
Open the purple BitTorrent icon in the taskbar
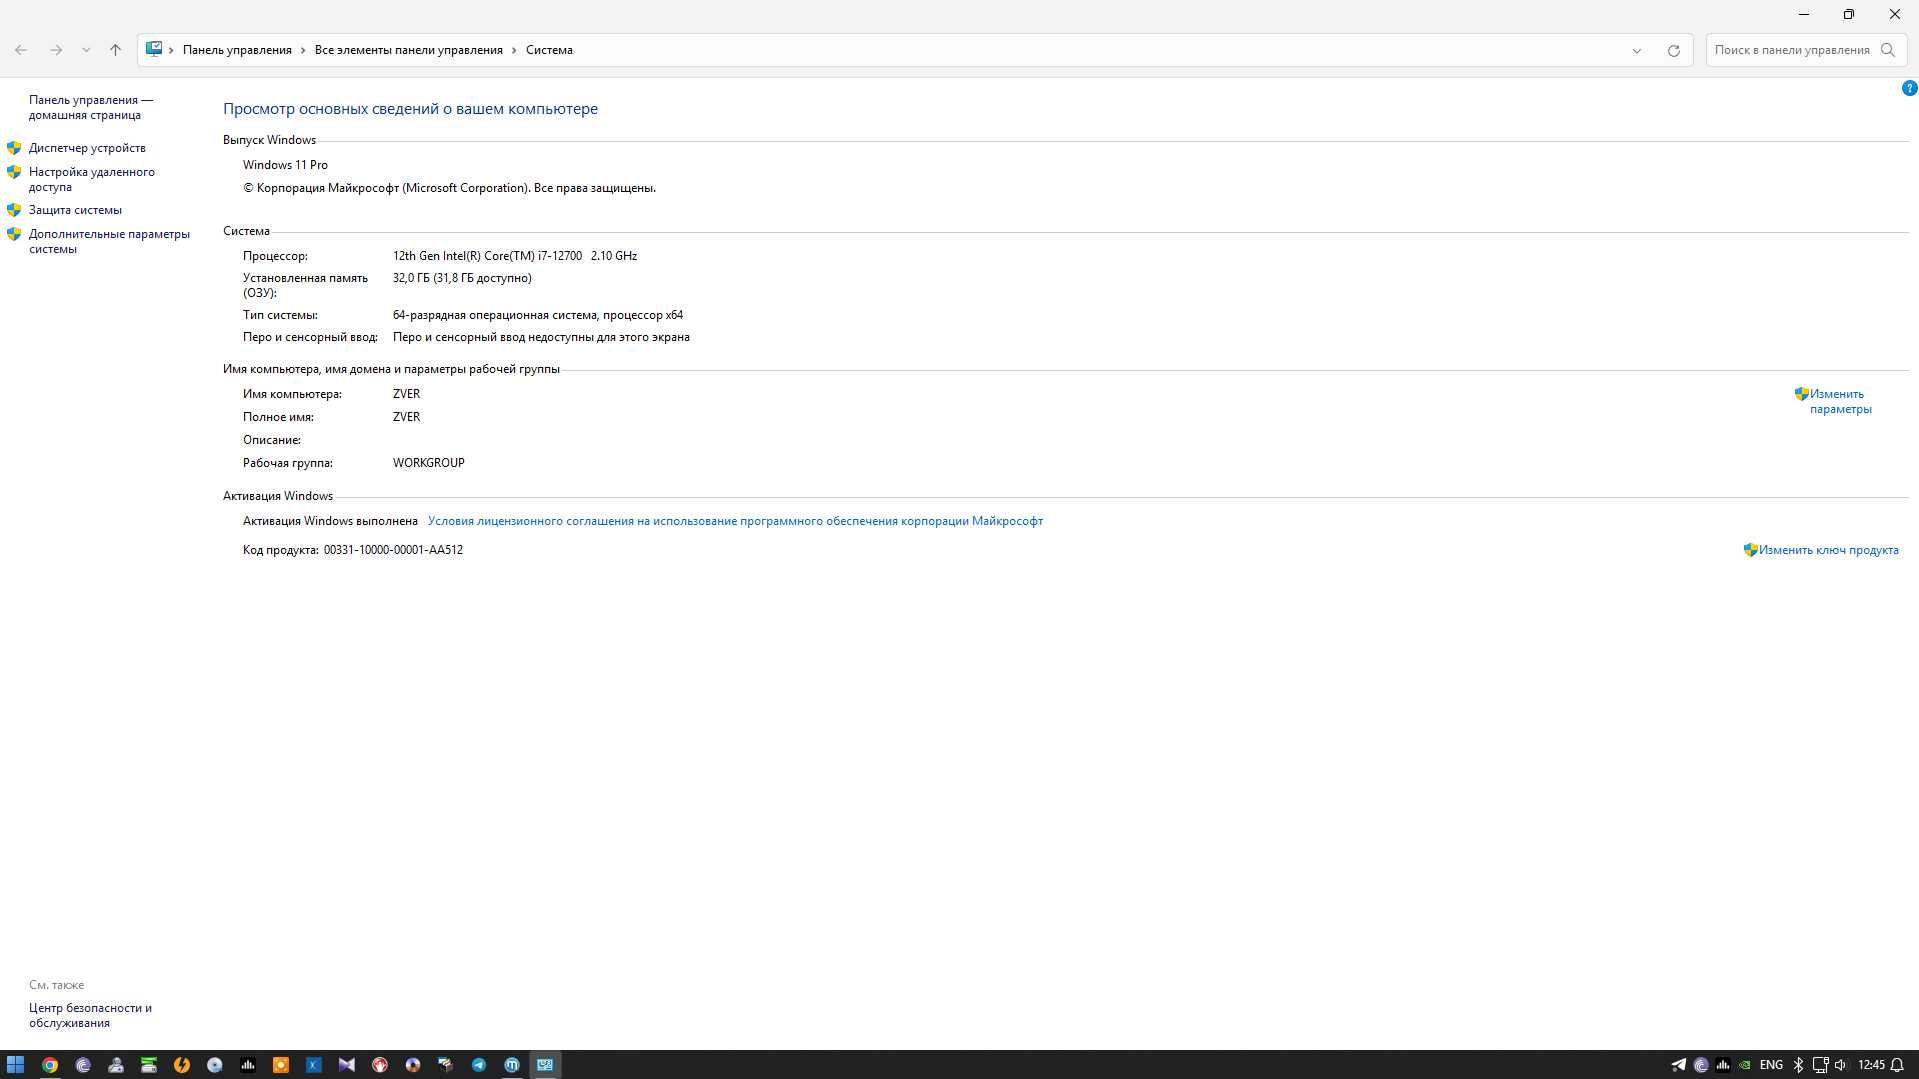[x=83, y=1065]
